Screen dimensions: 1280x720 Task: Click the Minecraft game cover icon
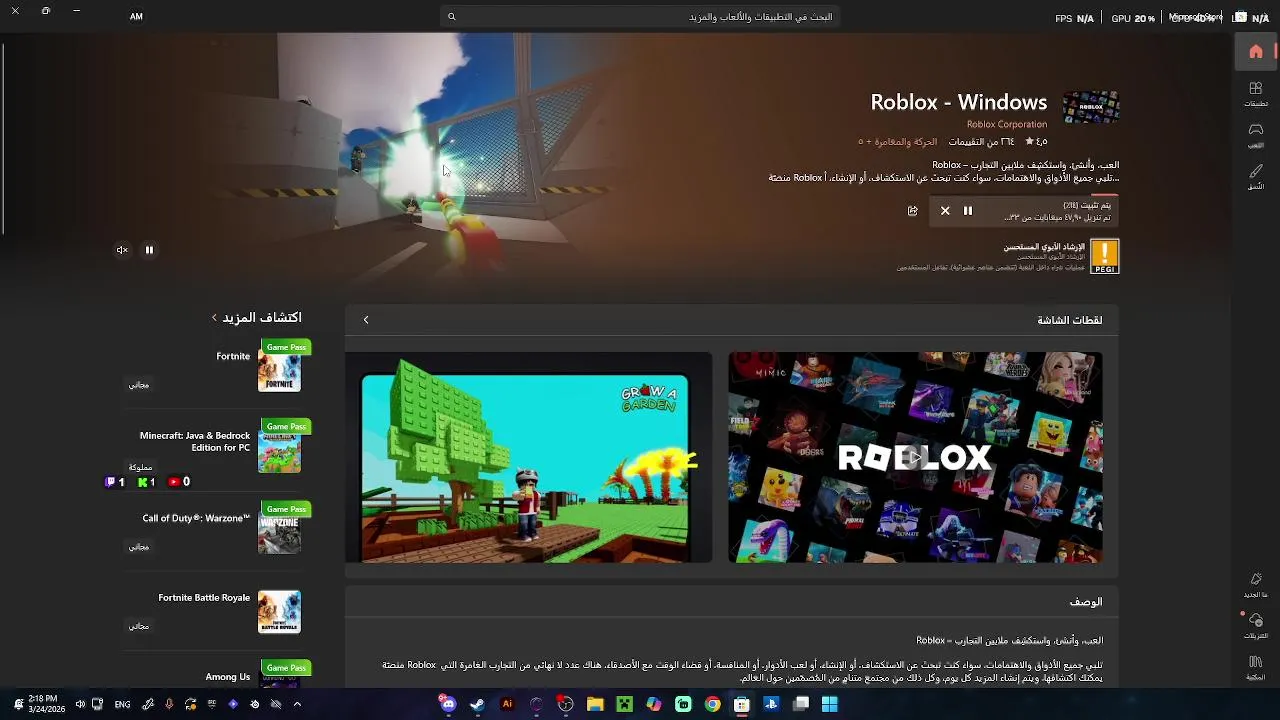click(x=279, y=452)
